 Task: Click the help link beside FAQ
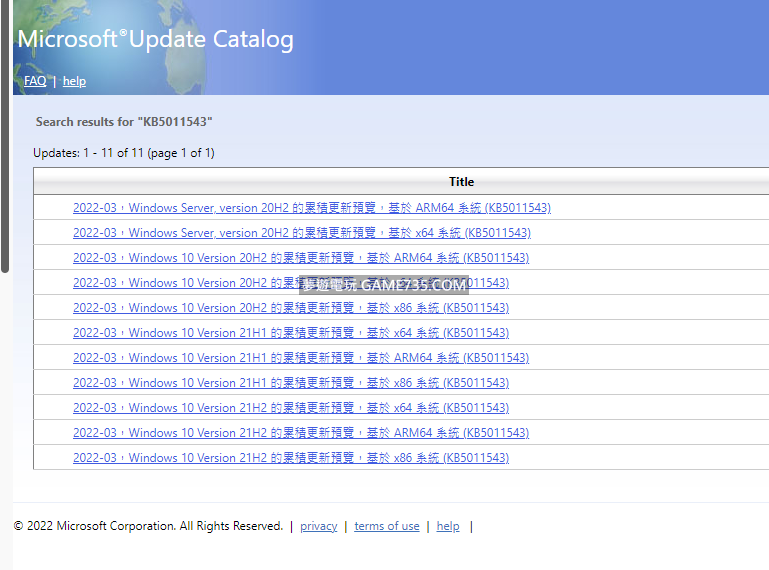click(x=74, y=81)
